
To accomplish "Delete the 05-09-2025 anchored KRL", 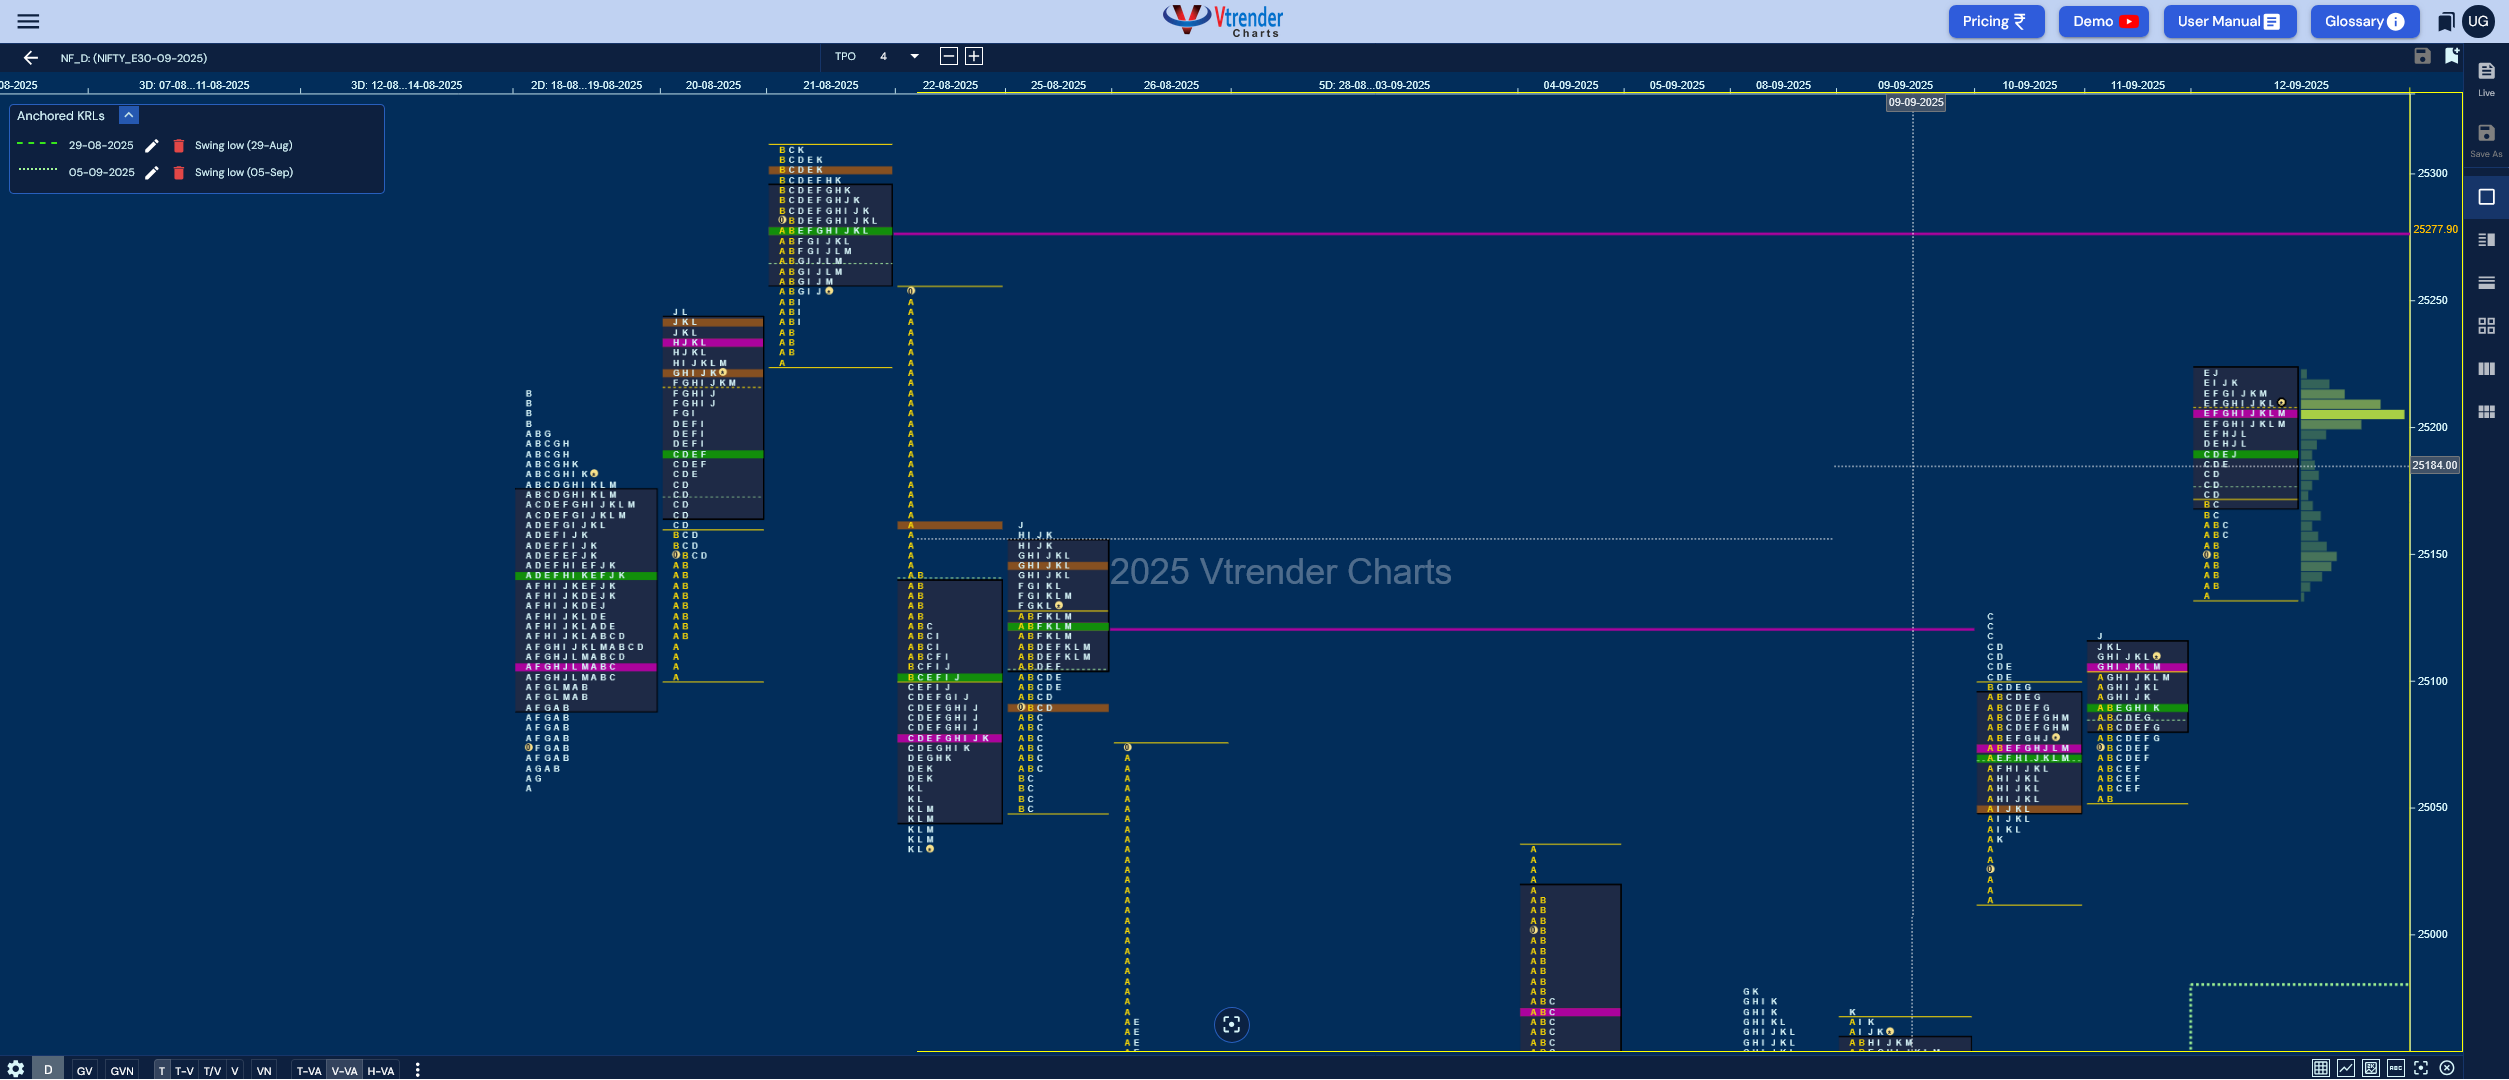I will pos(179,173).
